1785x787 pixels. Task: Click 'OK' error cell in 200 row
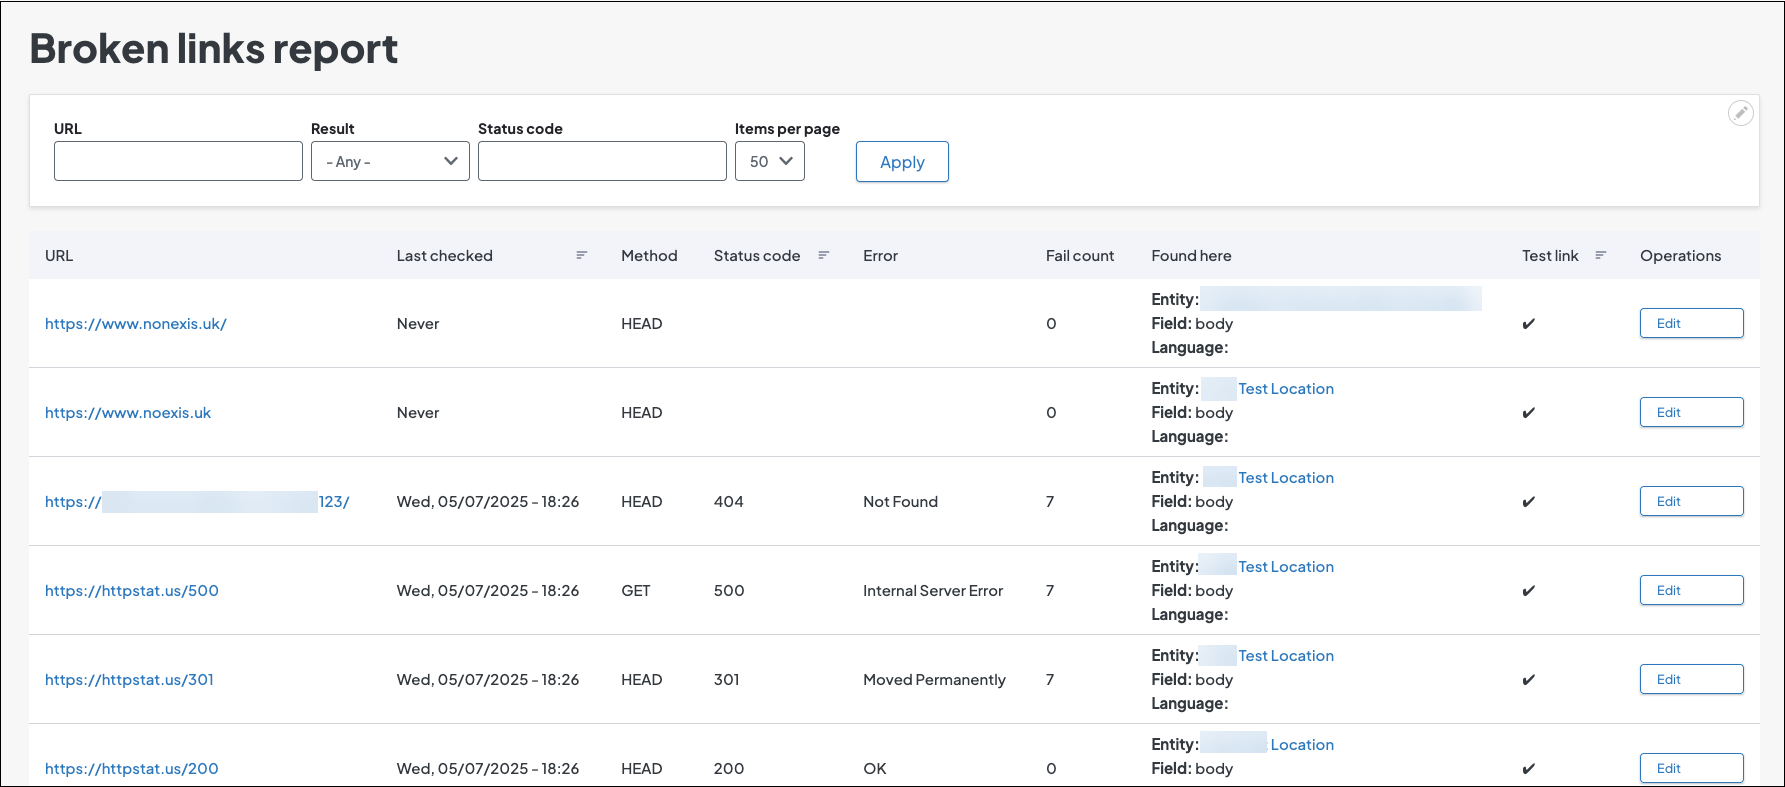(875, 769)
